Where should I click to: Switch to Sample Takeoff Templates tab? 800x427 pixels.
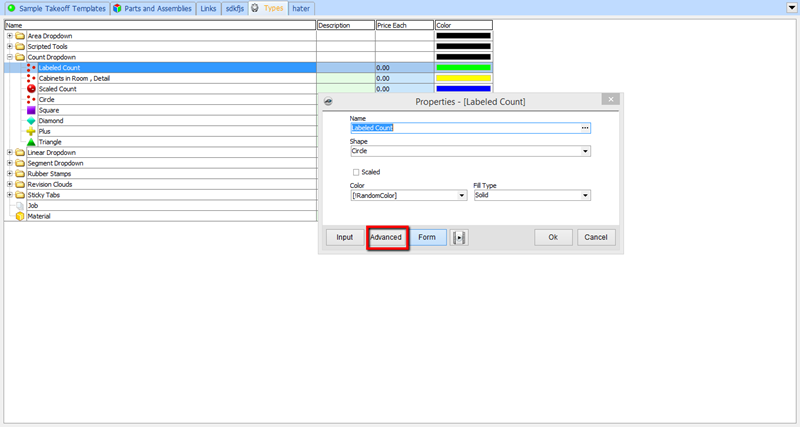[57, 8]
